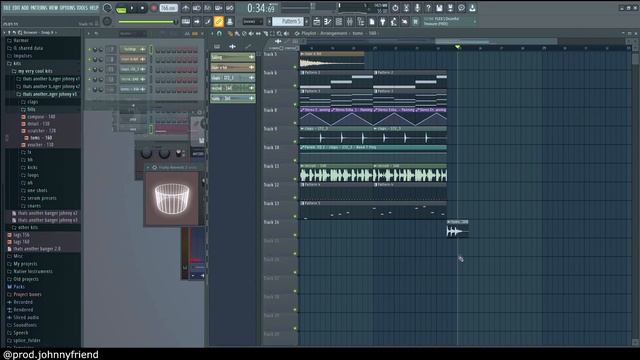Toggle overdub/blend recording icon
Screen dimensions: 640x360
(x=219, y=8)
